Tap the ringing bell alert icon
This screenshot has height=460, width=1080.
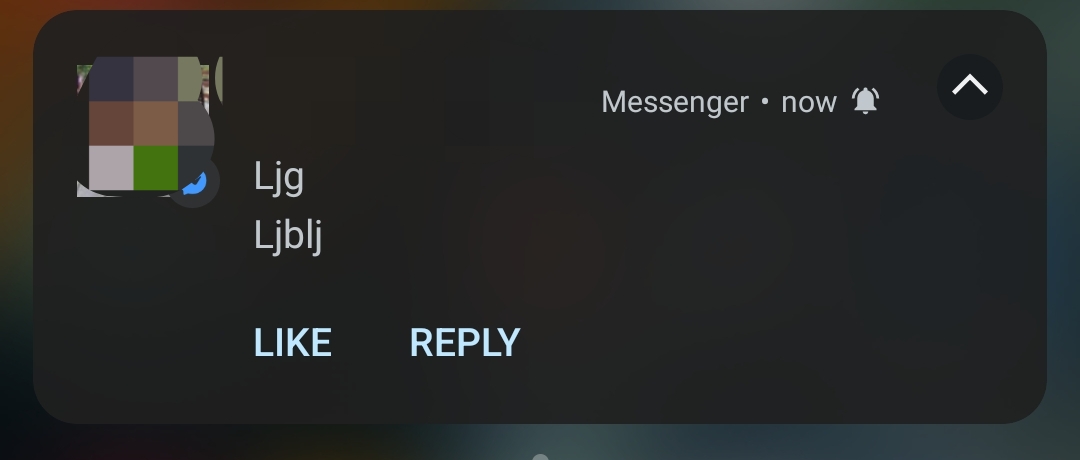tap(865, 101)
